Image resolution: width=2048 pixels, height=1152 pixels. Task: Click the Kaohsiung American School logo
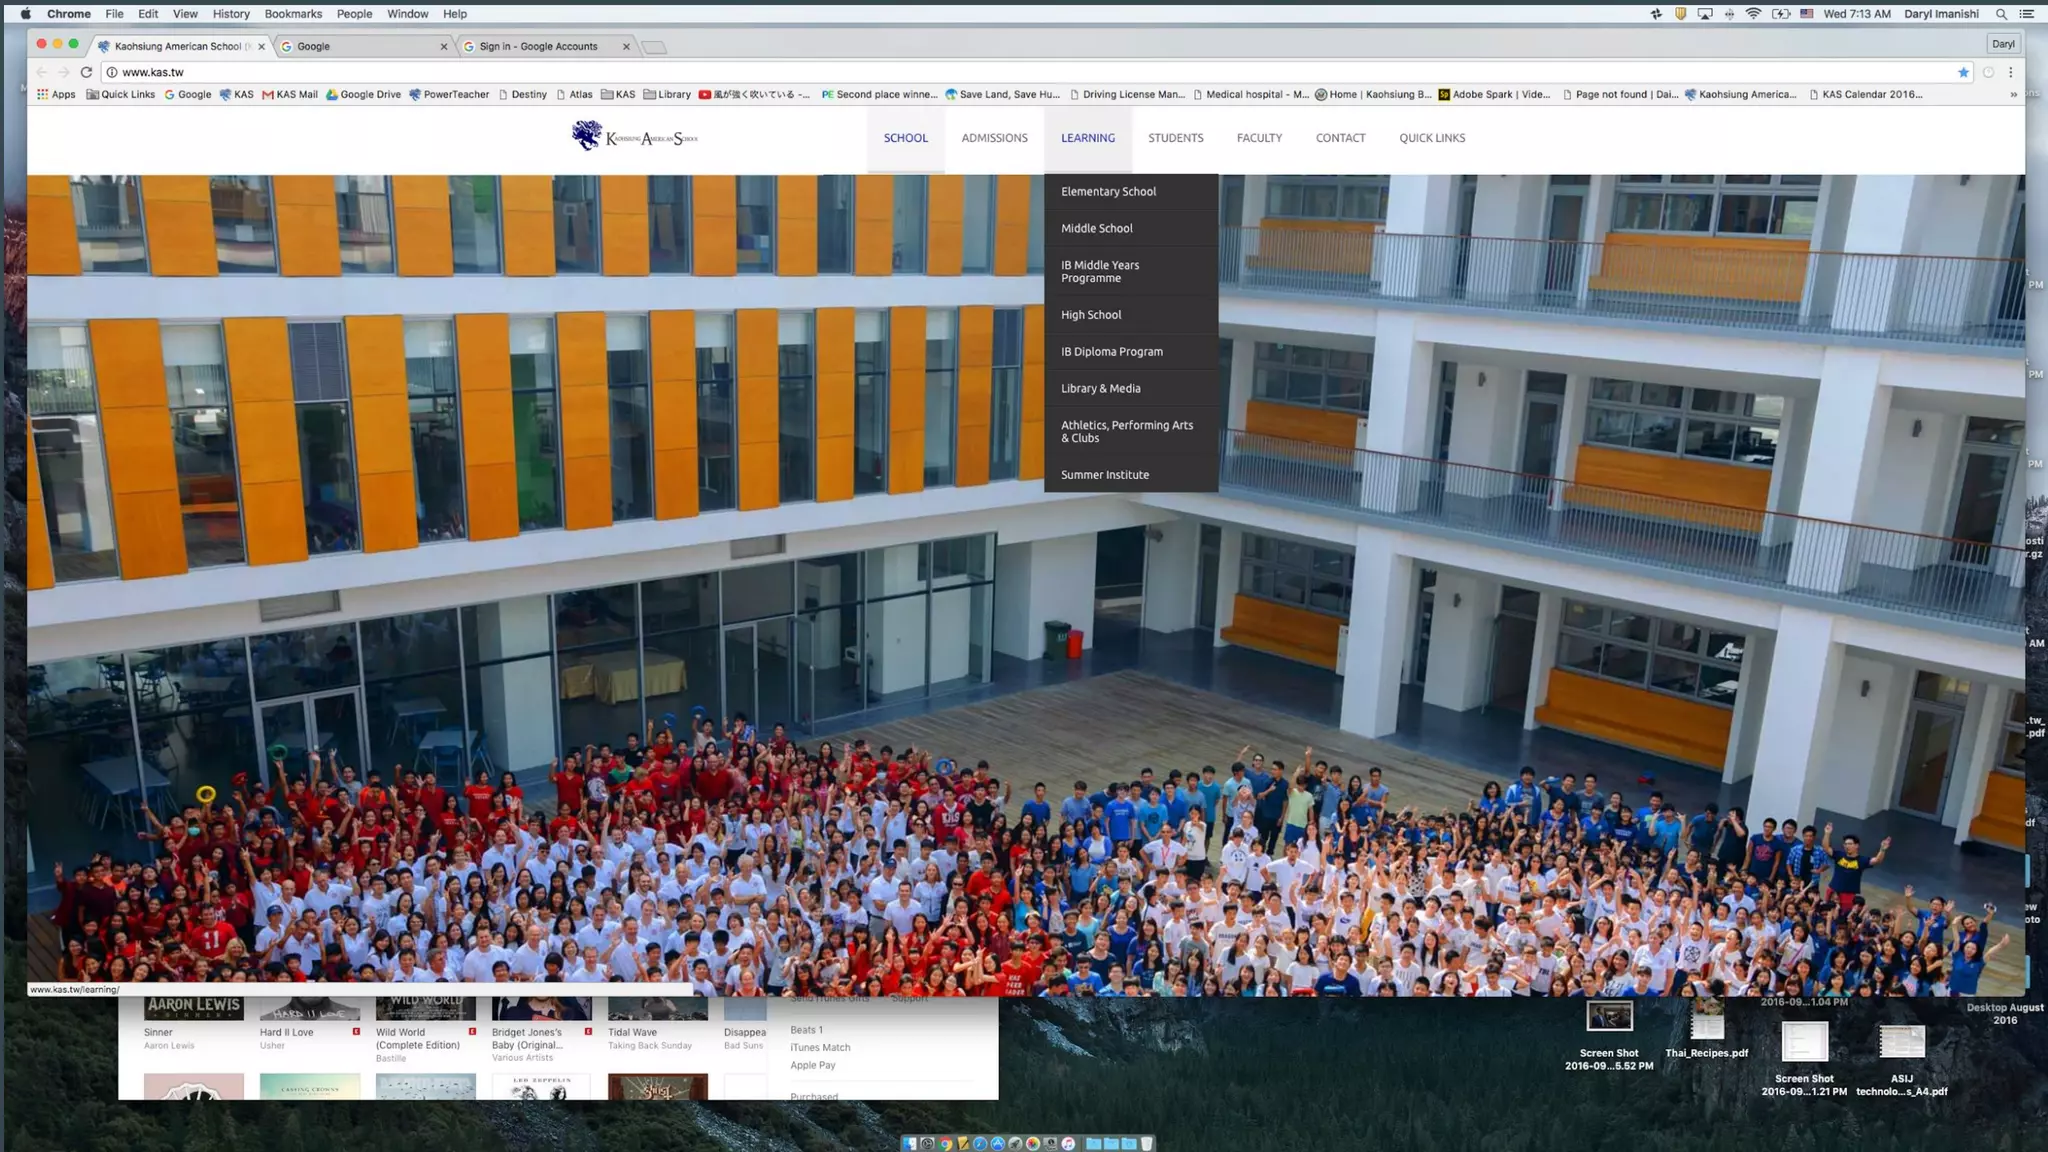(635, 137)
